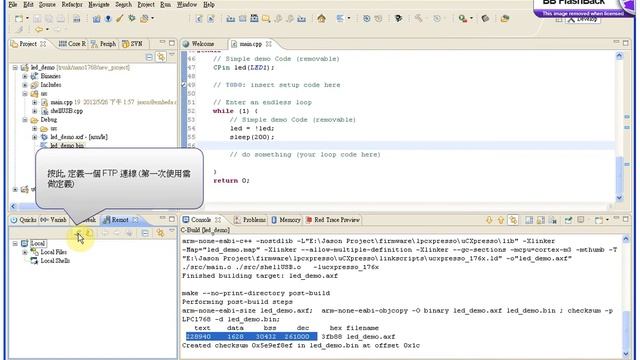The width and height of the screenshot is (640, 360).
Task: Toggle Link with Editor in Remote Systems
Action: tap(160, 233)
